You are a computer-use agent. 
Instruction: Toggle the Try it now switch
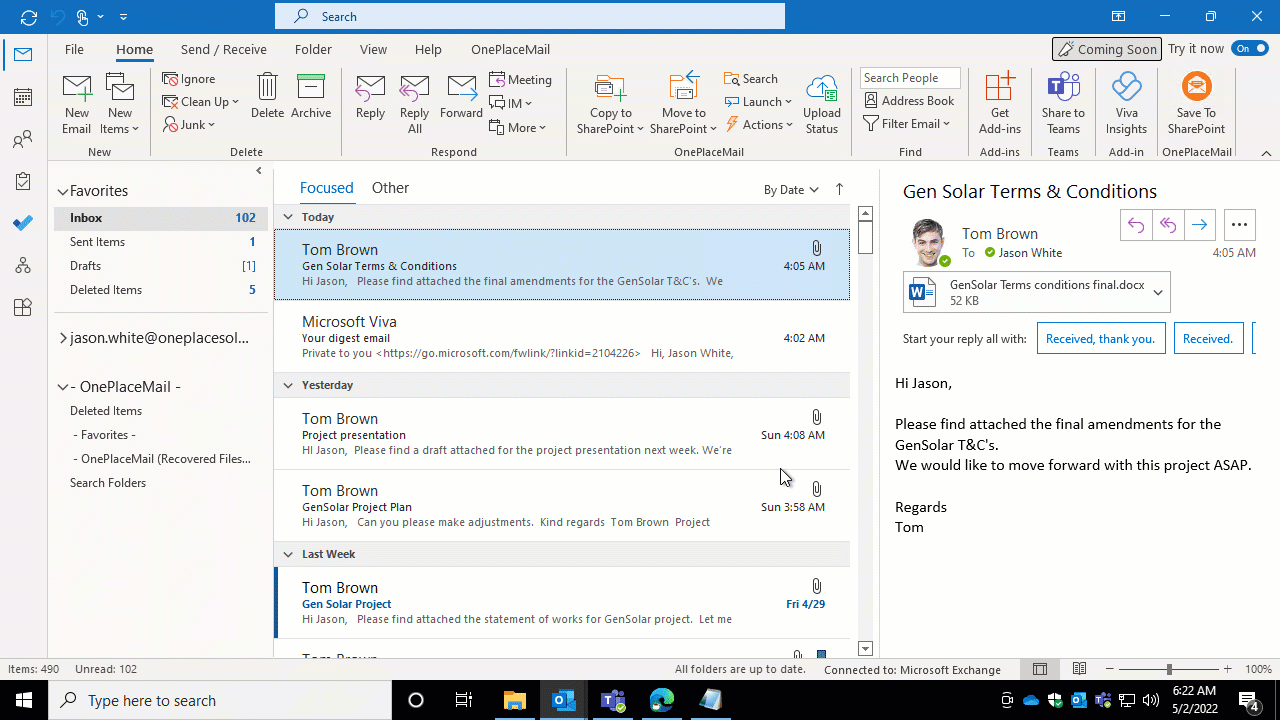[x=1249, y=49]
